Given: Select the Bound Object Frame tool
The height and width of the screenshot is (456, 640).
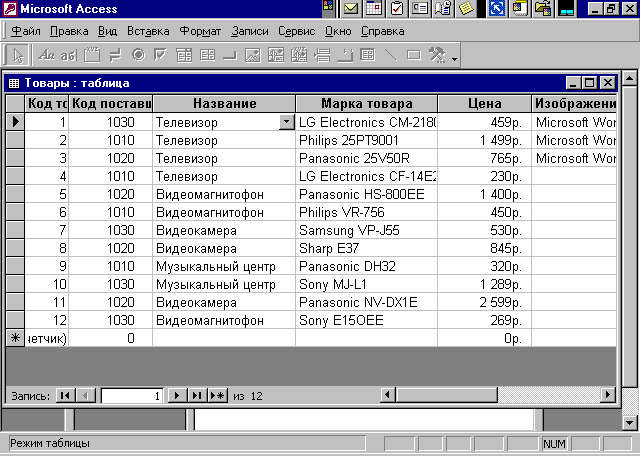Looking at the screenshot, I should (x=299, y=55).
